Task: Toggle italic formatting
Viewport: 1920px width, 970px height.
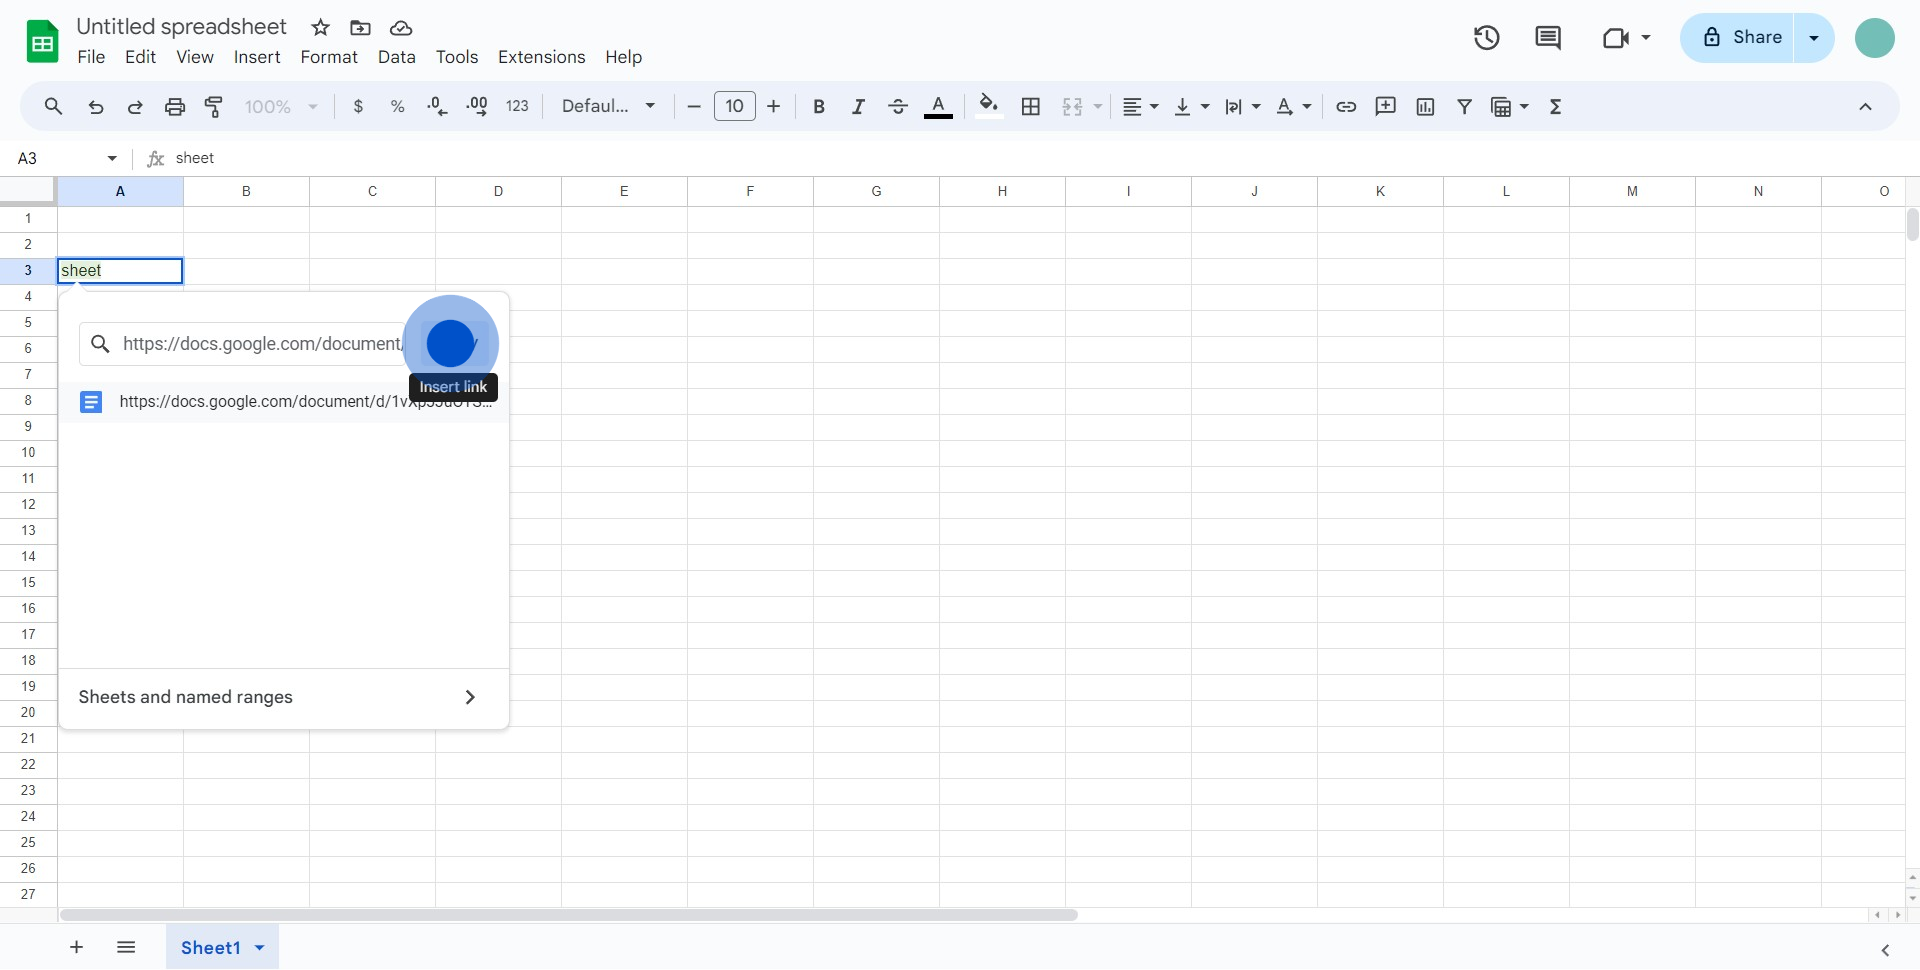Action: (x=858, y=107)
